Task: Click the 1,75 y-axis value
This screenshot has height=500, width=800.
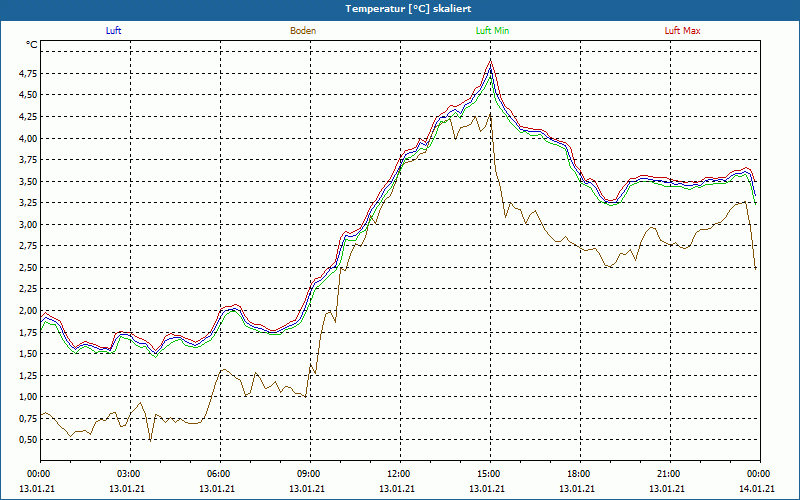Action: [28, 333]
